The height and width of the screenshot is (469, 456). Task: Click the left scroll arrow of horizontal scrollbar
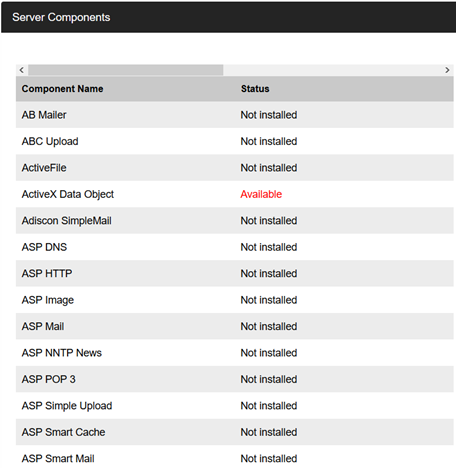(22, 70)
